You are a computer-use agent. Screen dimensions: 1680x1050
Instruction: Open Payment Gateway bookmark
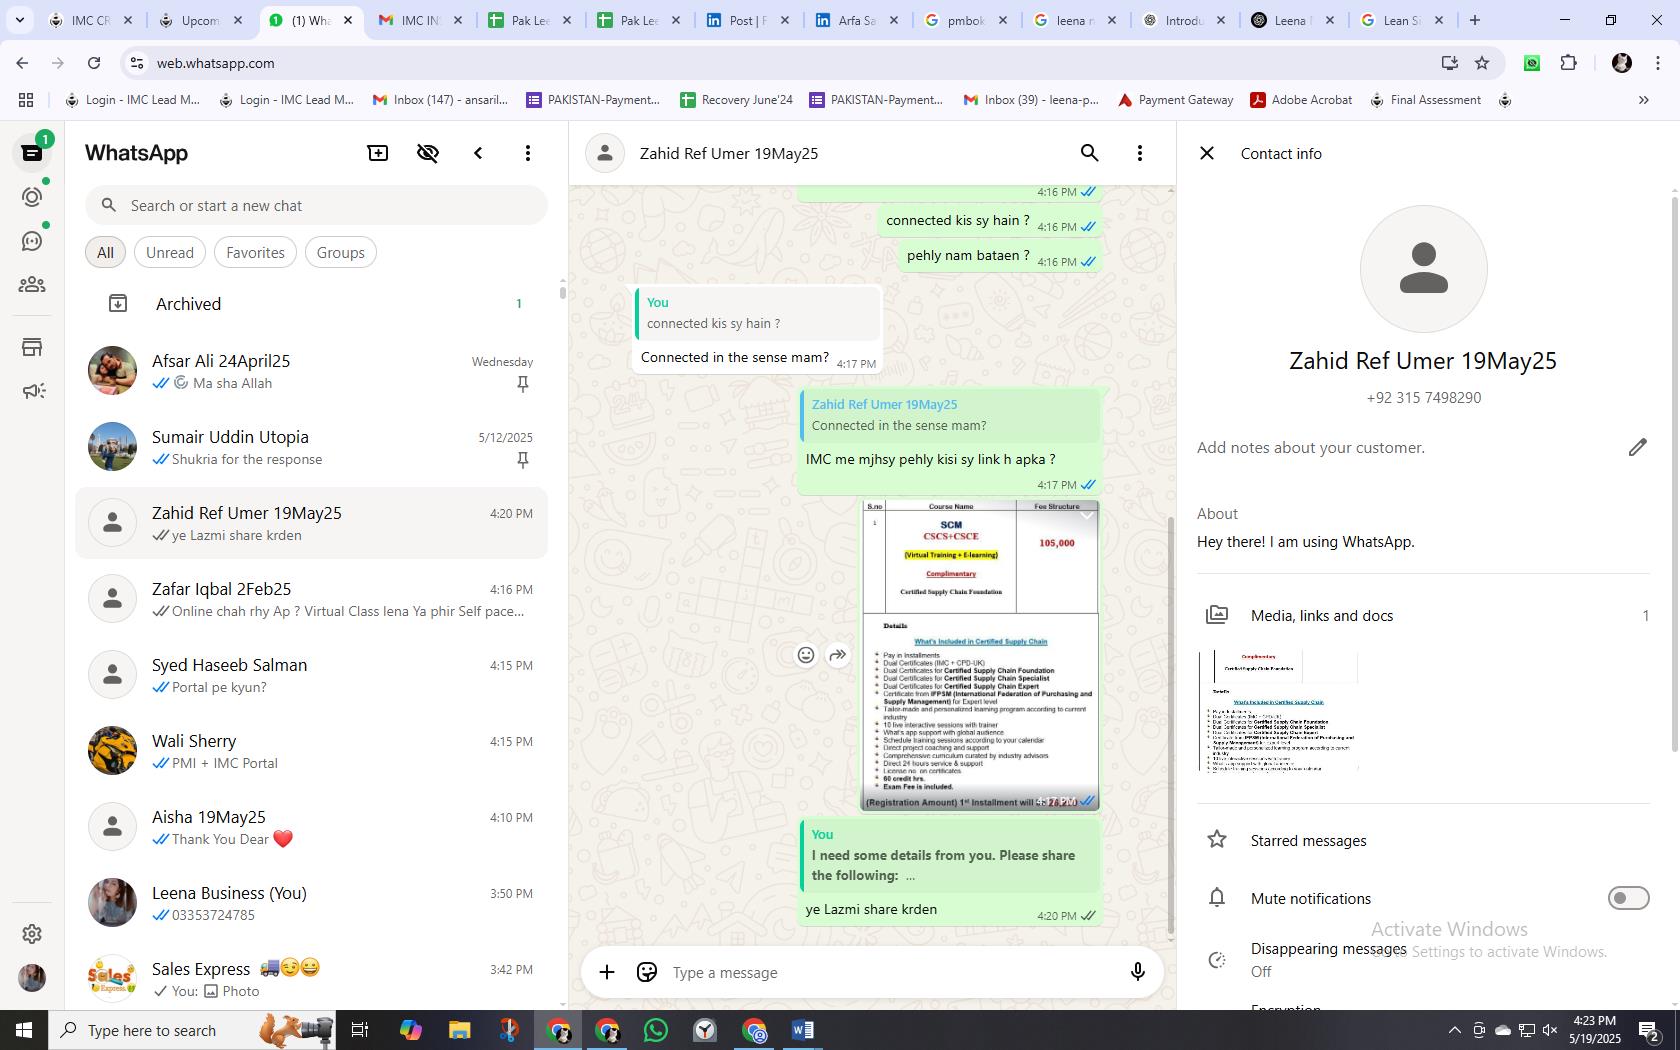pyautogui.click(x=1175, y=100)
